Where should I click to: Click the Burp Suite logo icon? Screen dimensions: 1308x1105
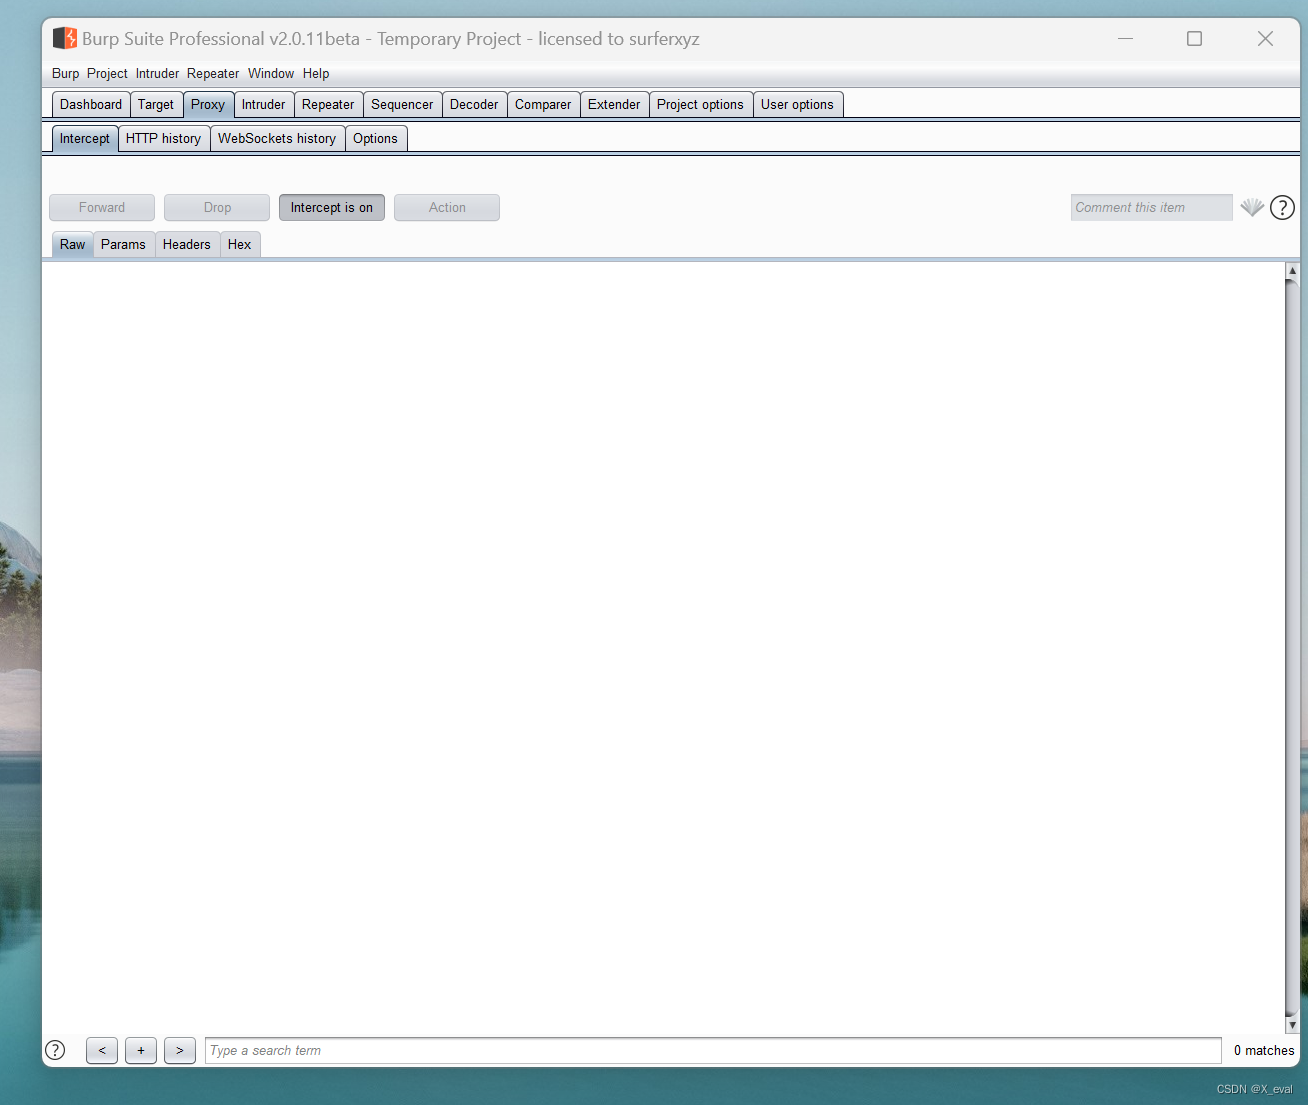coord(65,38)
